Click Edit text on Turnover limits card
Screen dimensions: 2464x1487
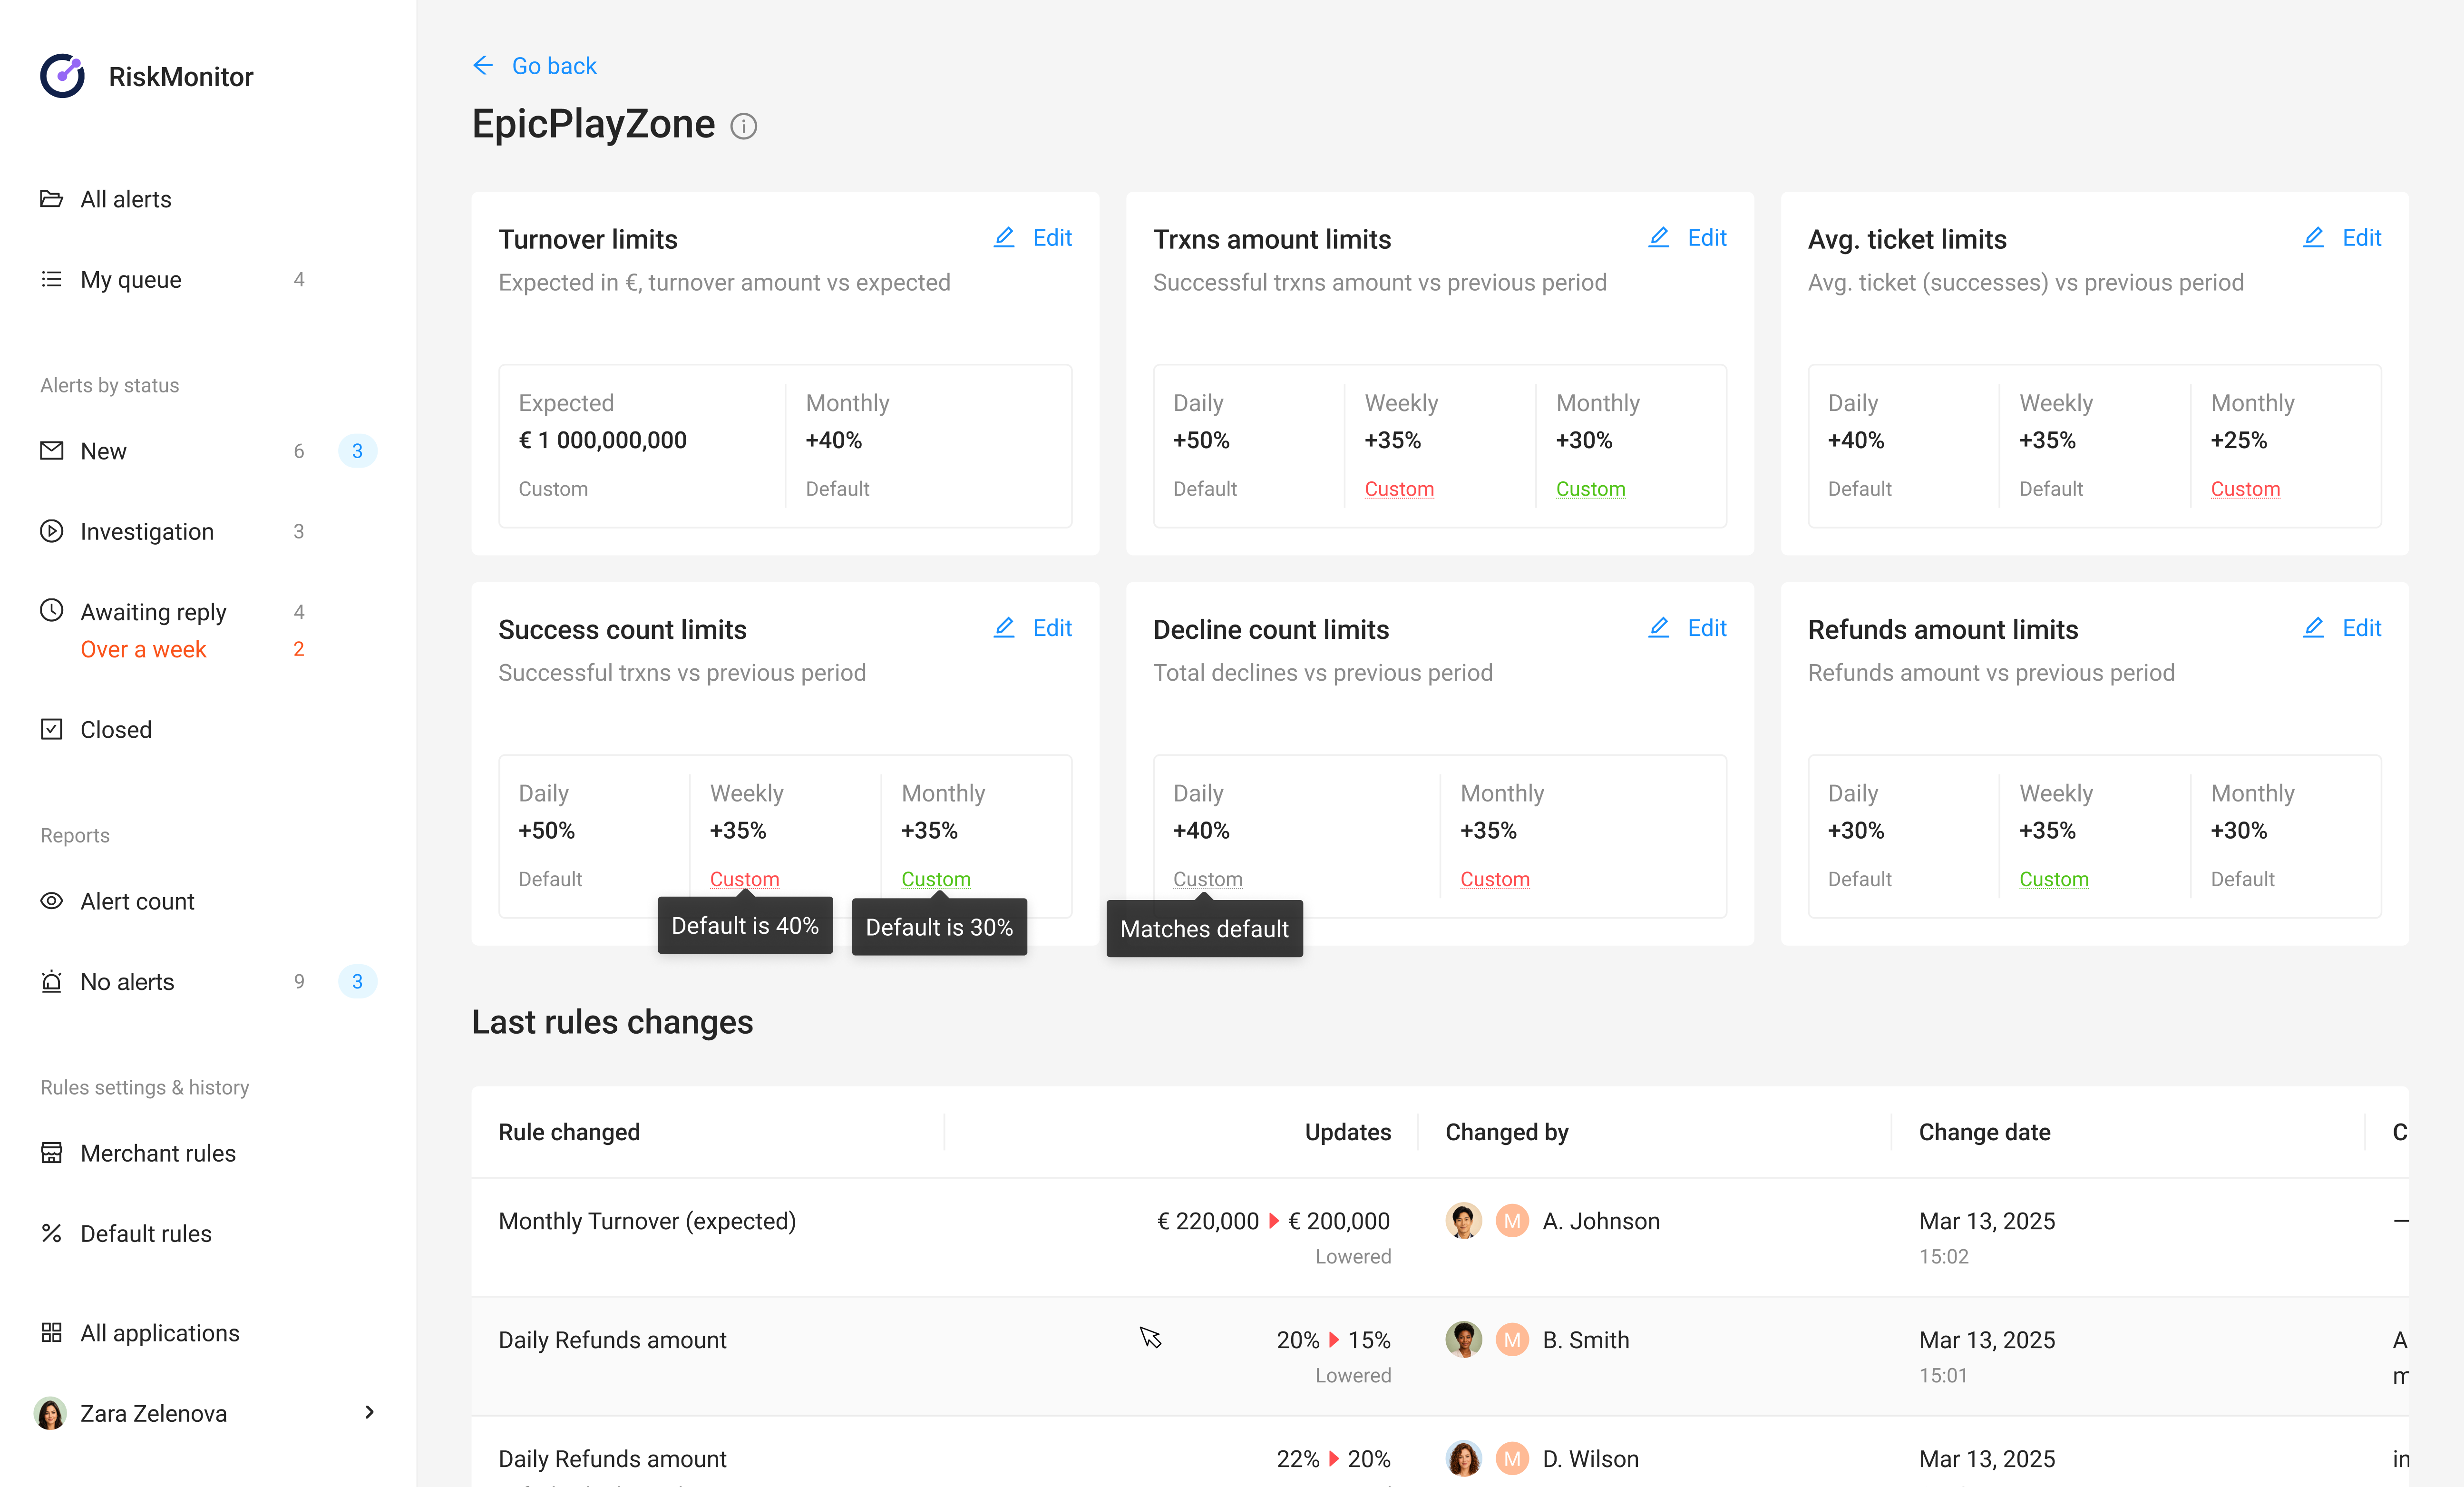click(x=1052, y=237)
